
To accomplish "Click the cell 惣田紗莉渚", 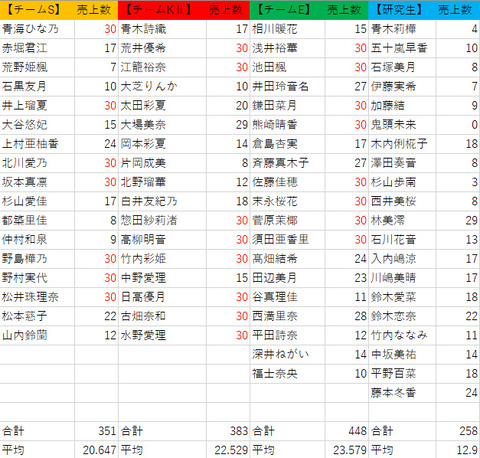I will [x=162, y=221].
